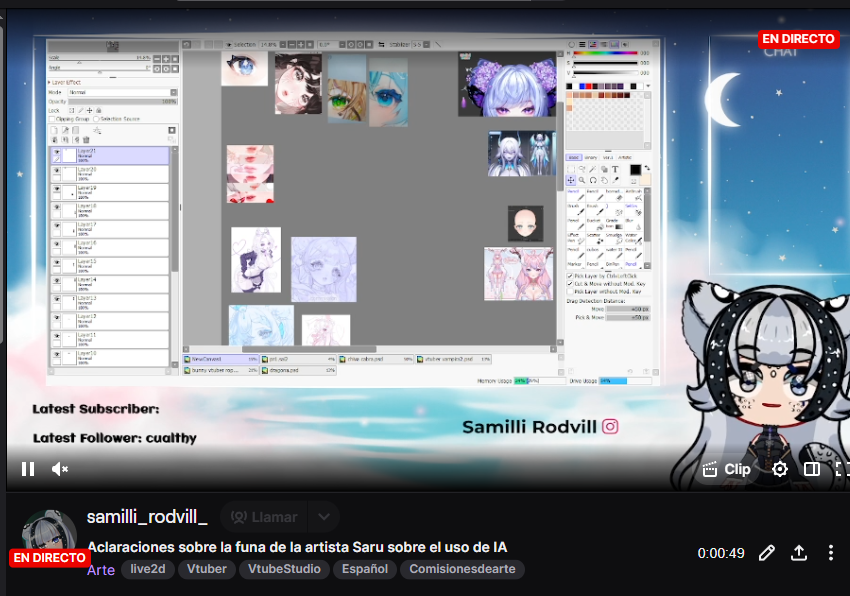Toggle Pick Layer by Ctrl+LeftClick checkbox
This screenshot has height=596, width=850.
(x=570, y=276)
